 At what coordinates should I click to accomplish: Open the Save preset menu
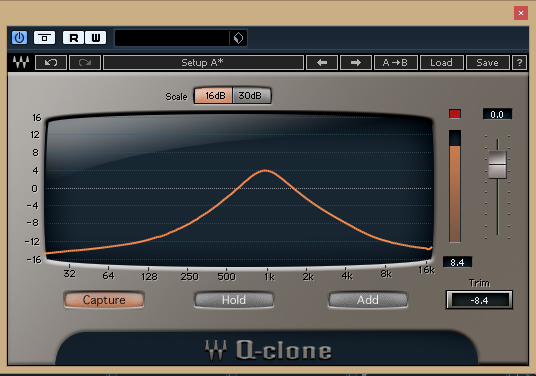point(488,63)
